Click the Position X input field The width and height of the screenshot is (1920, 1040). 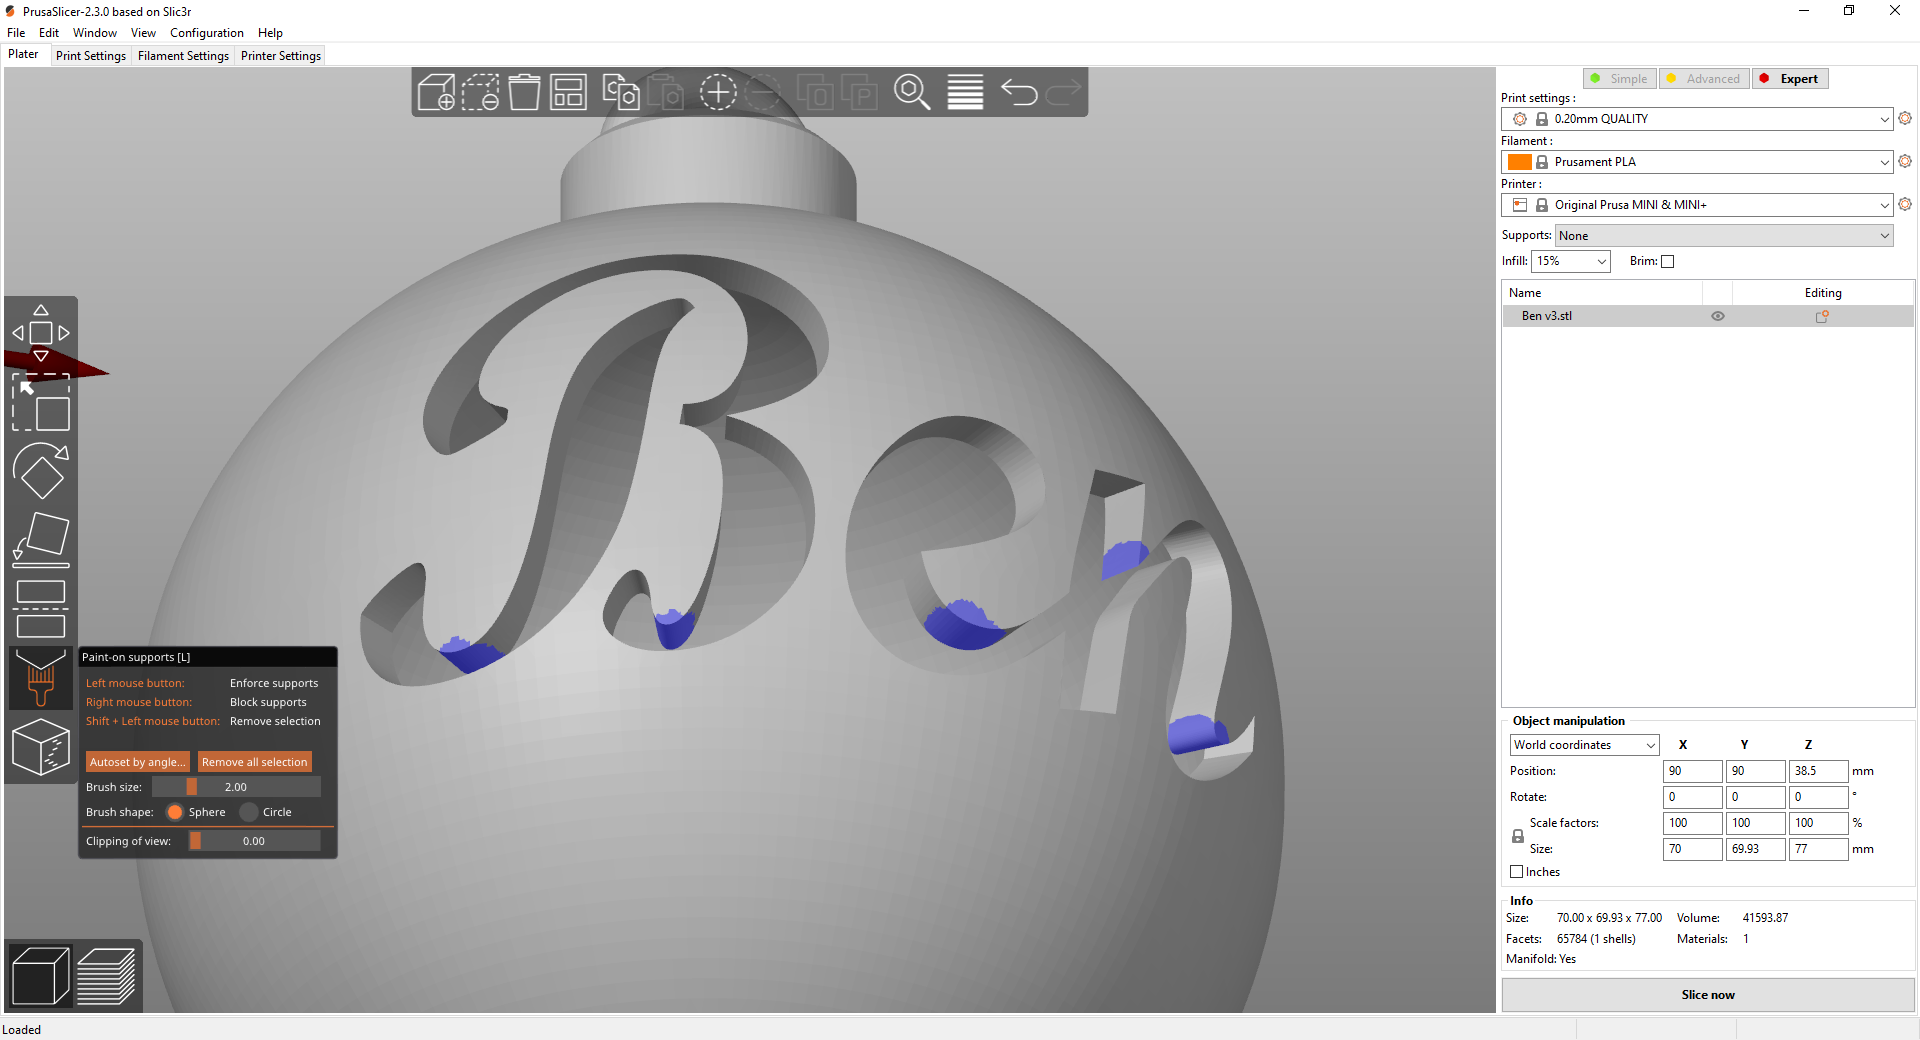point(1692,771)
